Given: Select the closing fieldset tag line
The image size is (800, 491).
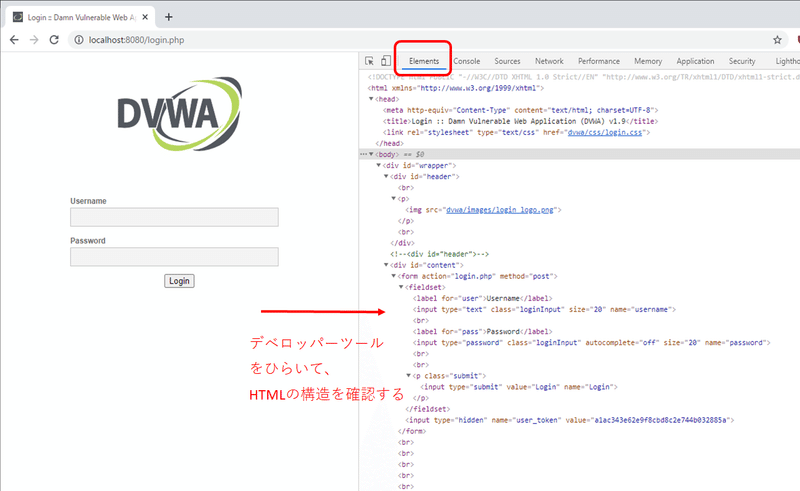Looking at the screenshot, I should tap(428, 409).
